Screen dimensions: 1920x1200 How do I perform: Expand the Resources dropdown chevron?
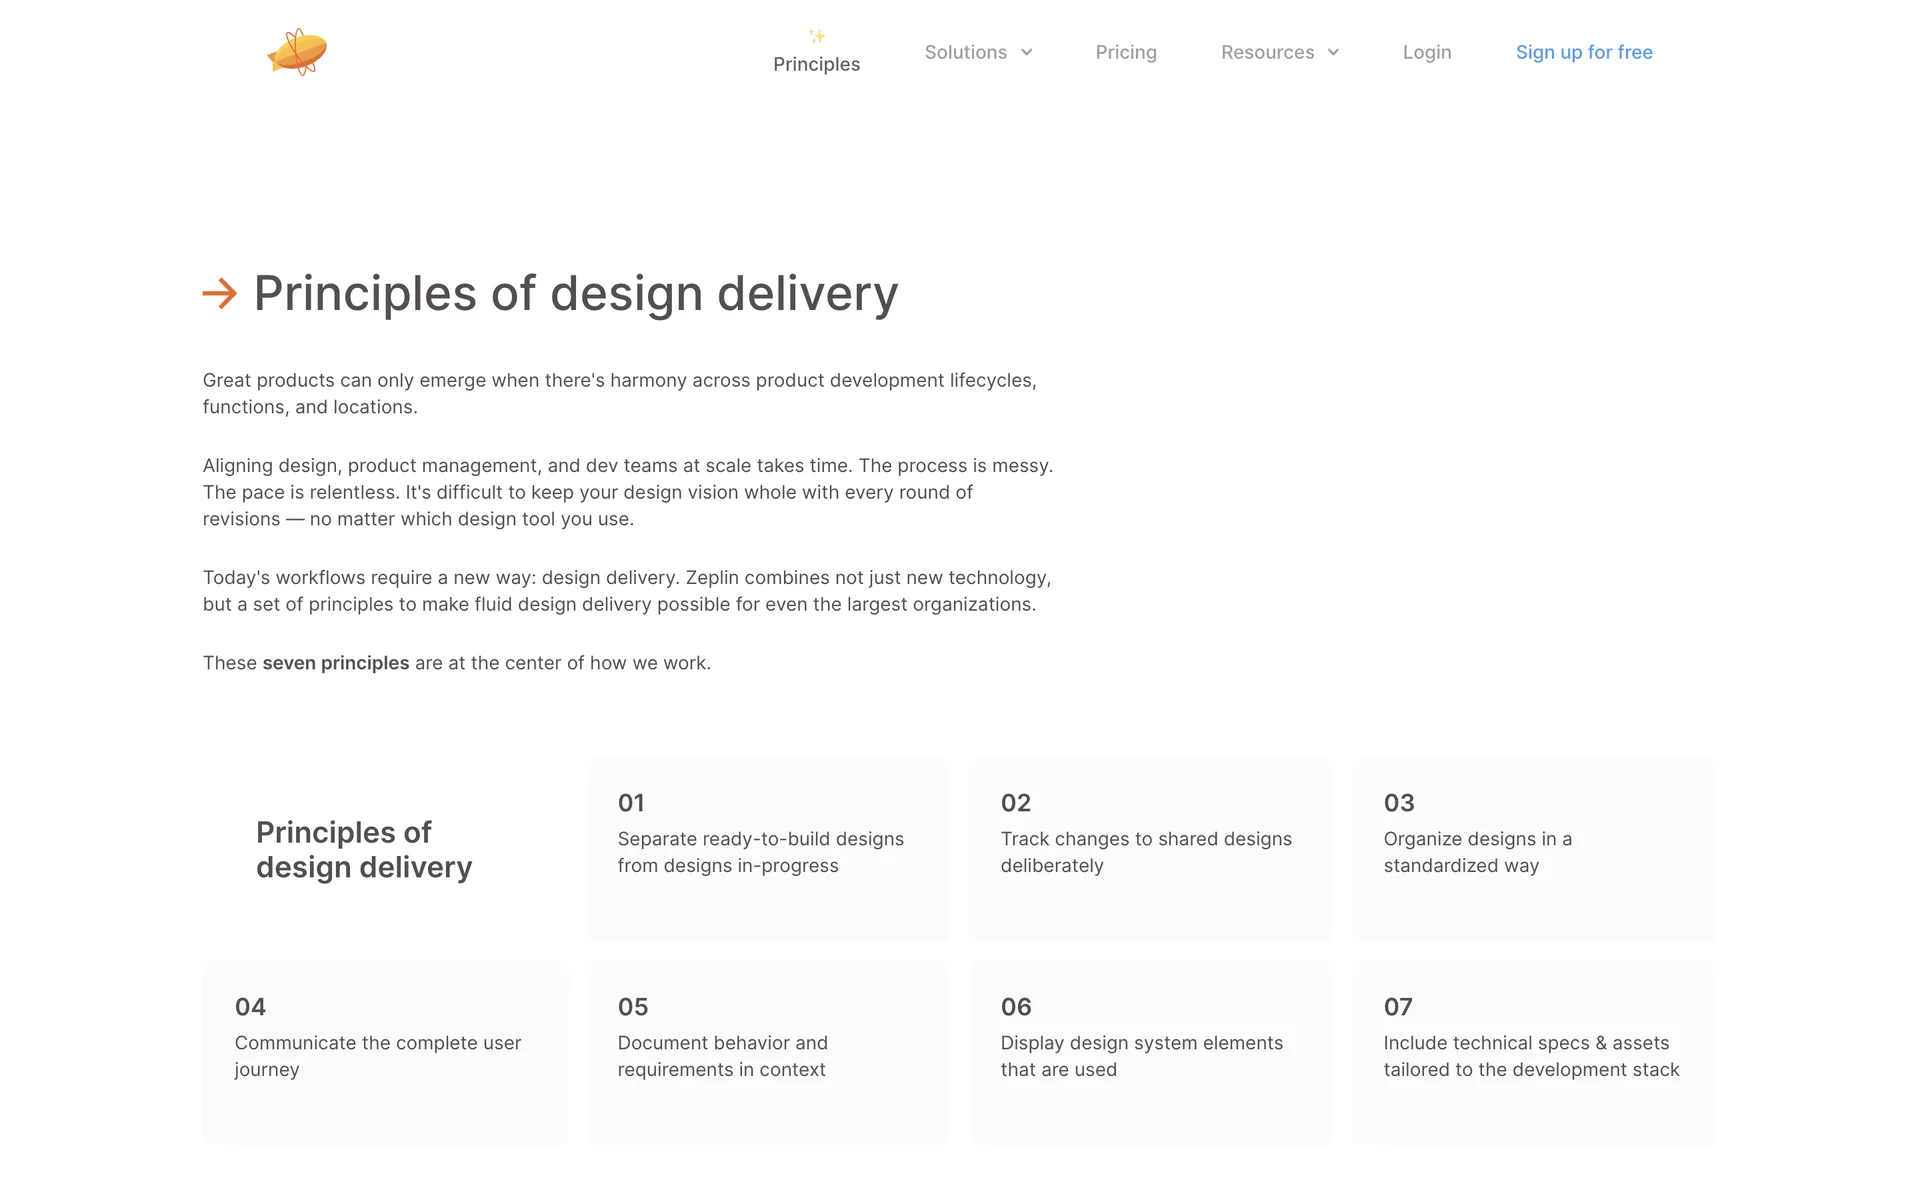(1333, 52)
